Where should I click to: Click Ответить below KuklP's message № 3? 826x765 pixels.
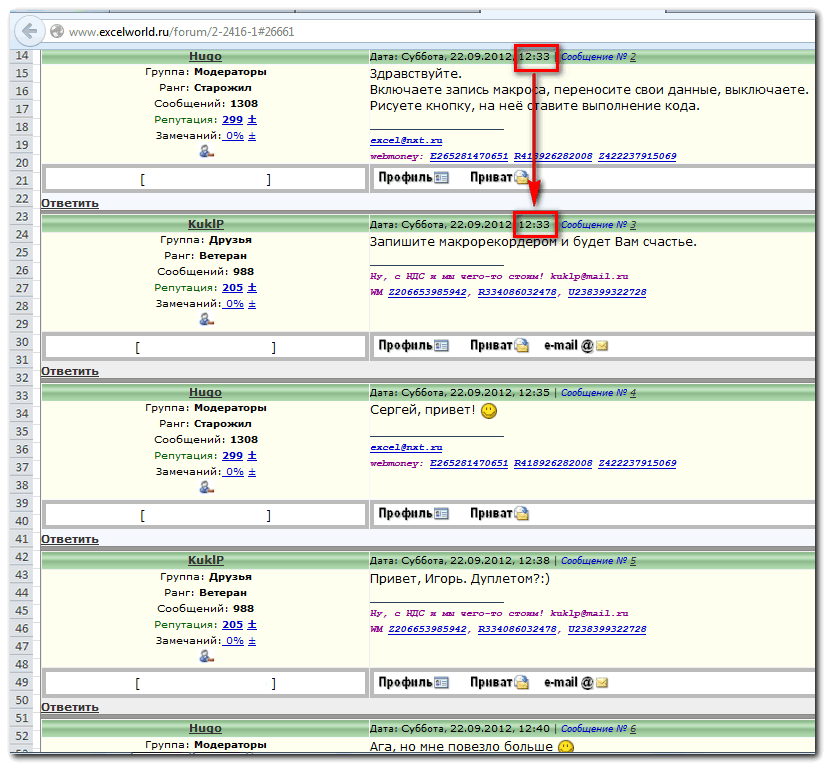point(70,371)
